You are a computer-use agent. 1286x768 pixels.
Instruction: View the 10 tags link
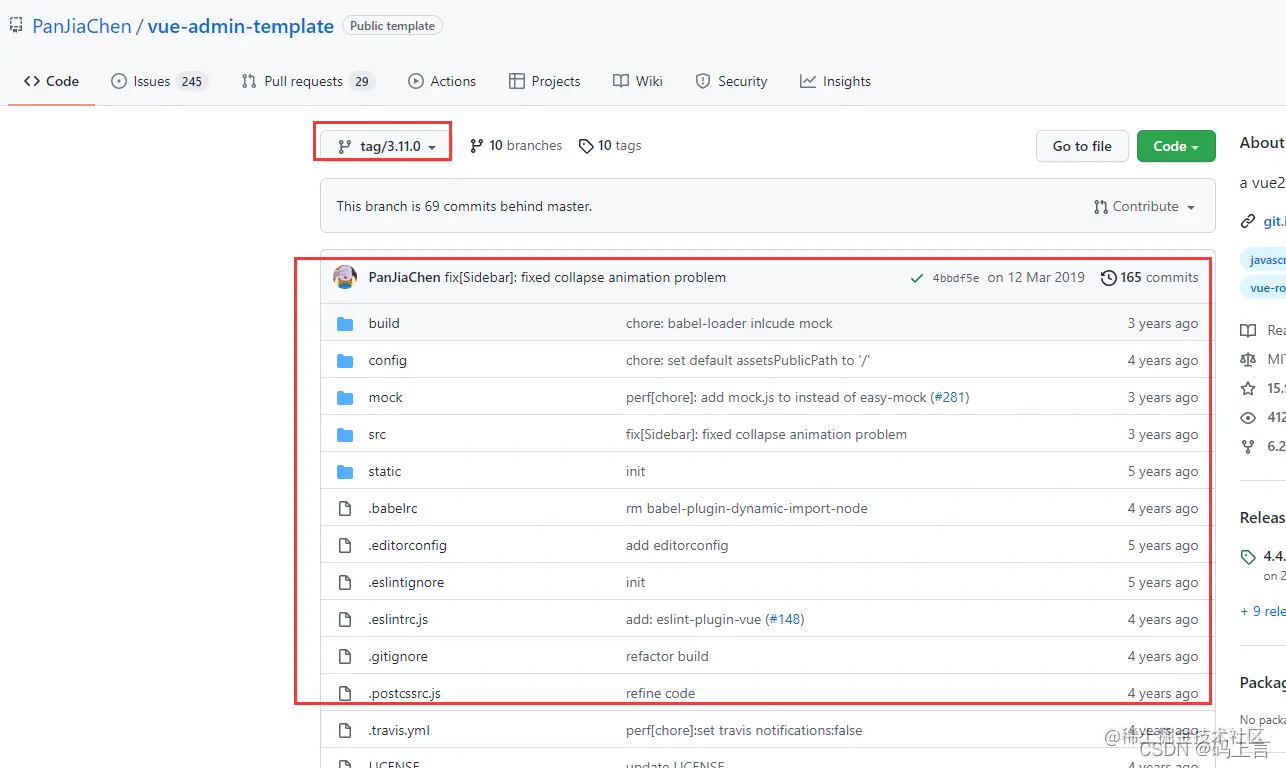pyautogui.click(x=610, y=145)
